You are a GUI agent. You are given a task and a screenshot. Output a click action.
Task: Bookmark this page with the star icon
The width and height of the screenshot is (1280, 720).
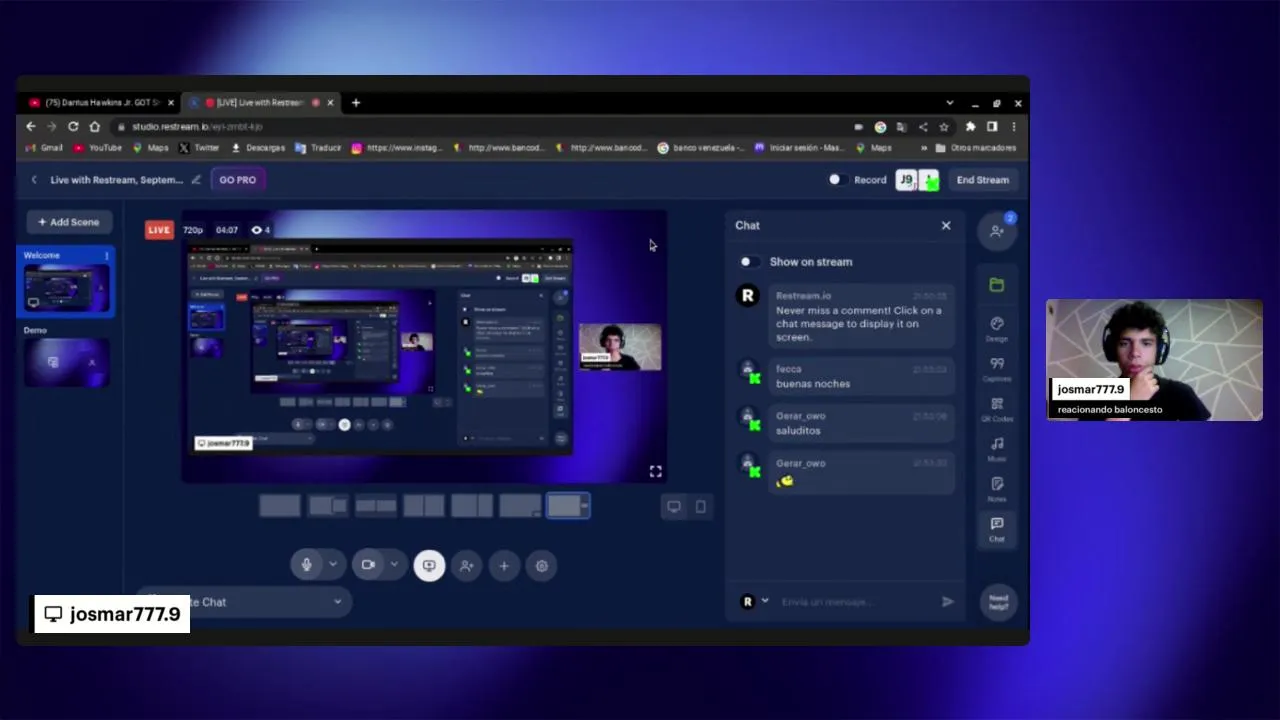[x=943, y=127]
